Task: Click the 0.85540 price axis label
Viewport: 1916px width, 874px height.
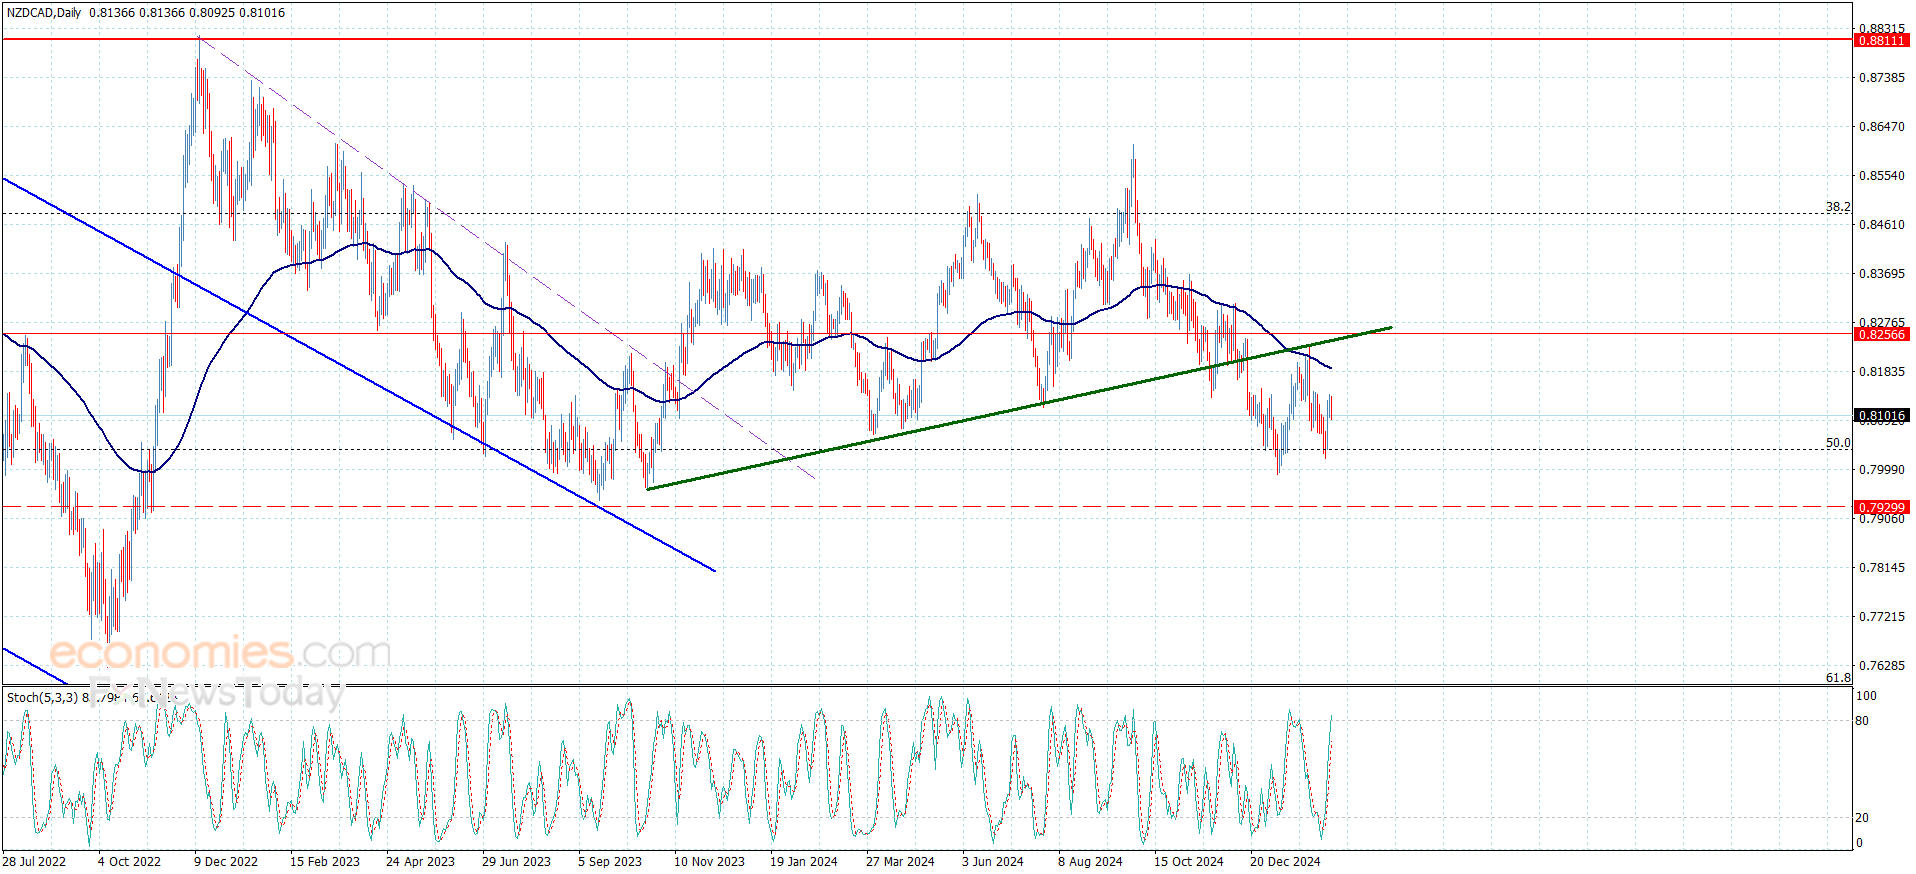Action: (1881, 176)
